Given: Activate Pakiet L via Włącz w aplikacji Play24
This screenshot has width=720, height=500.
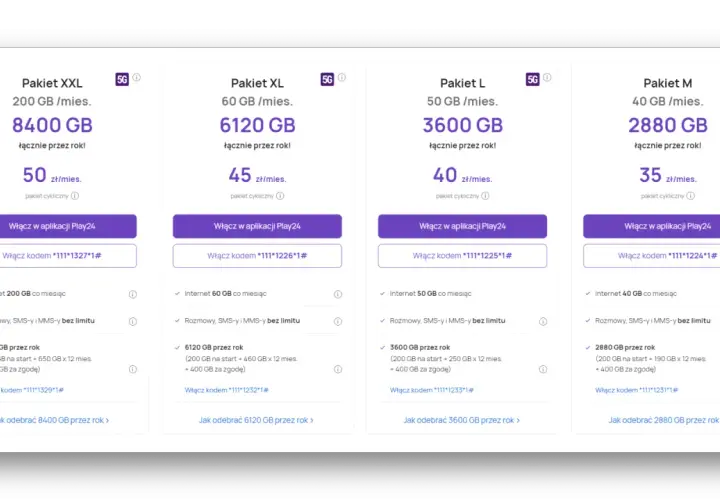Looking at the screenshot, I should click(462, 226).
